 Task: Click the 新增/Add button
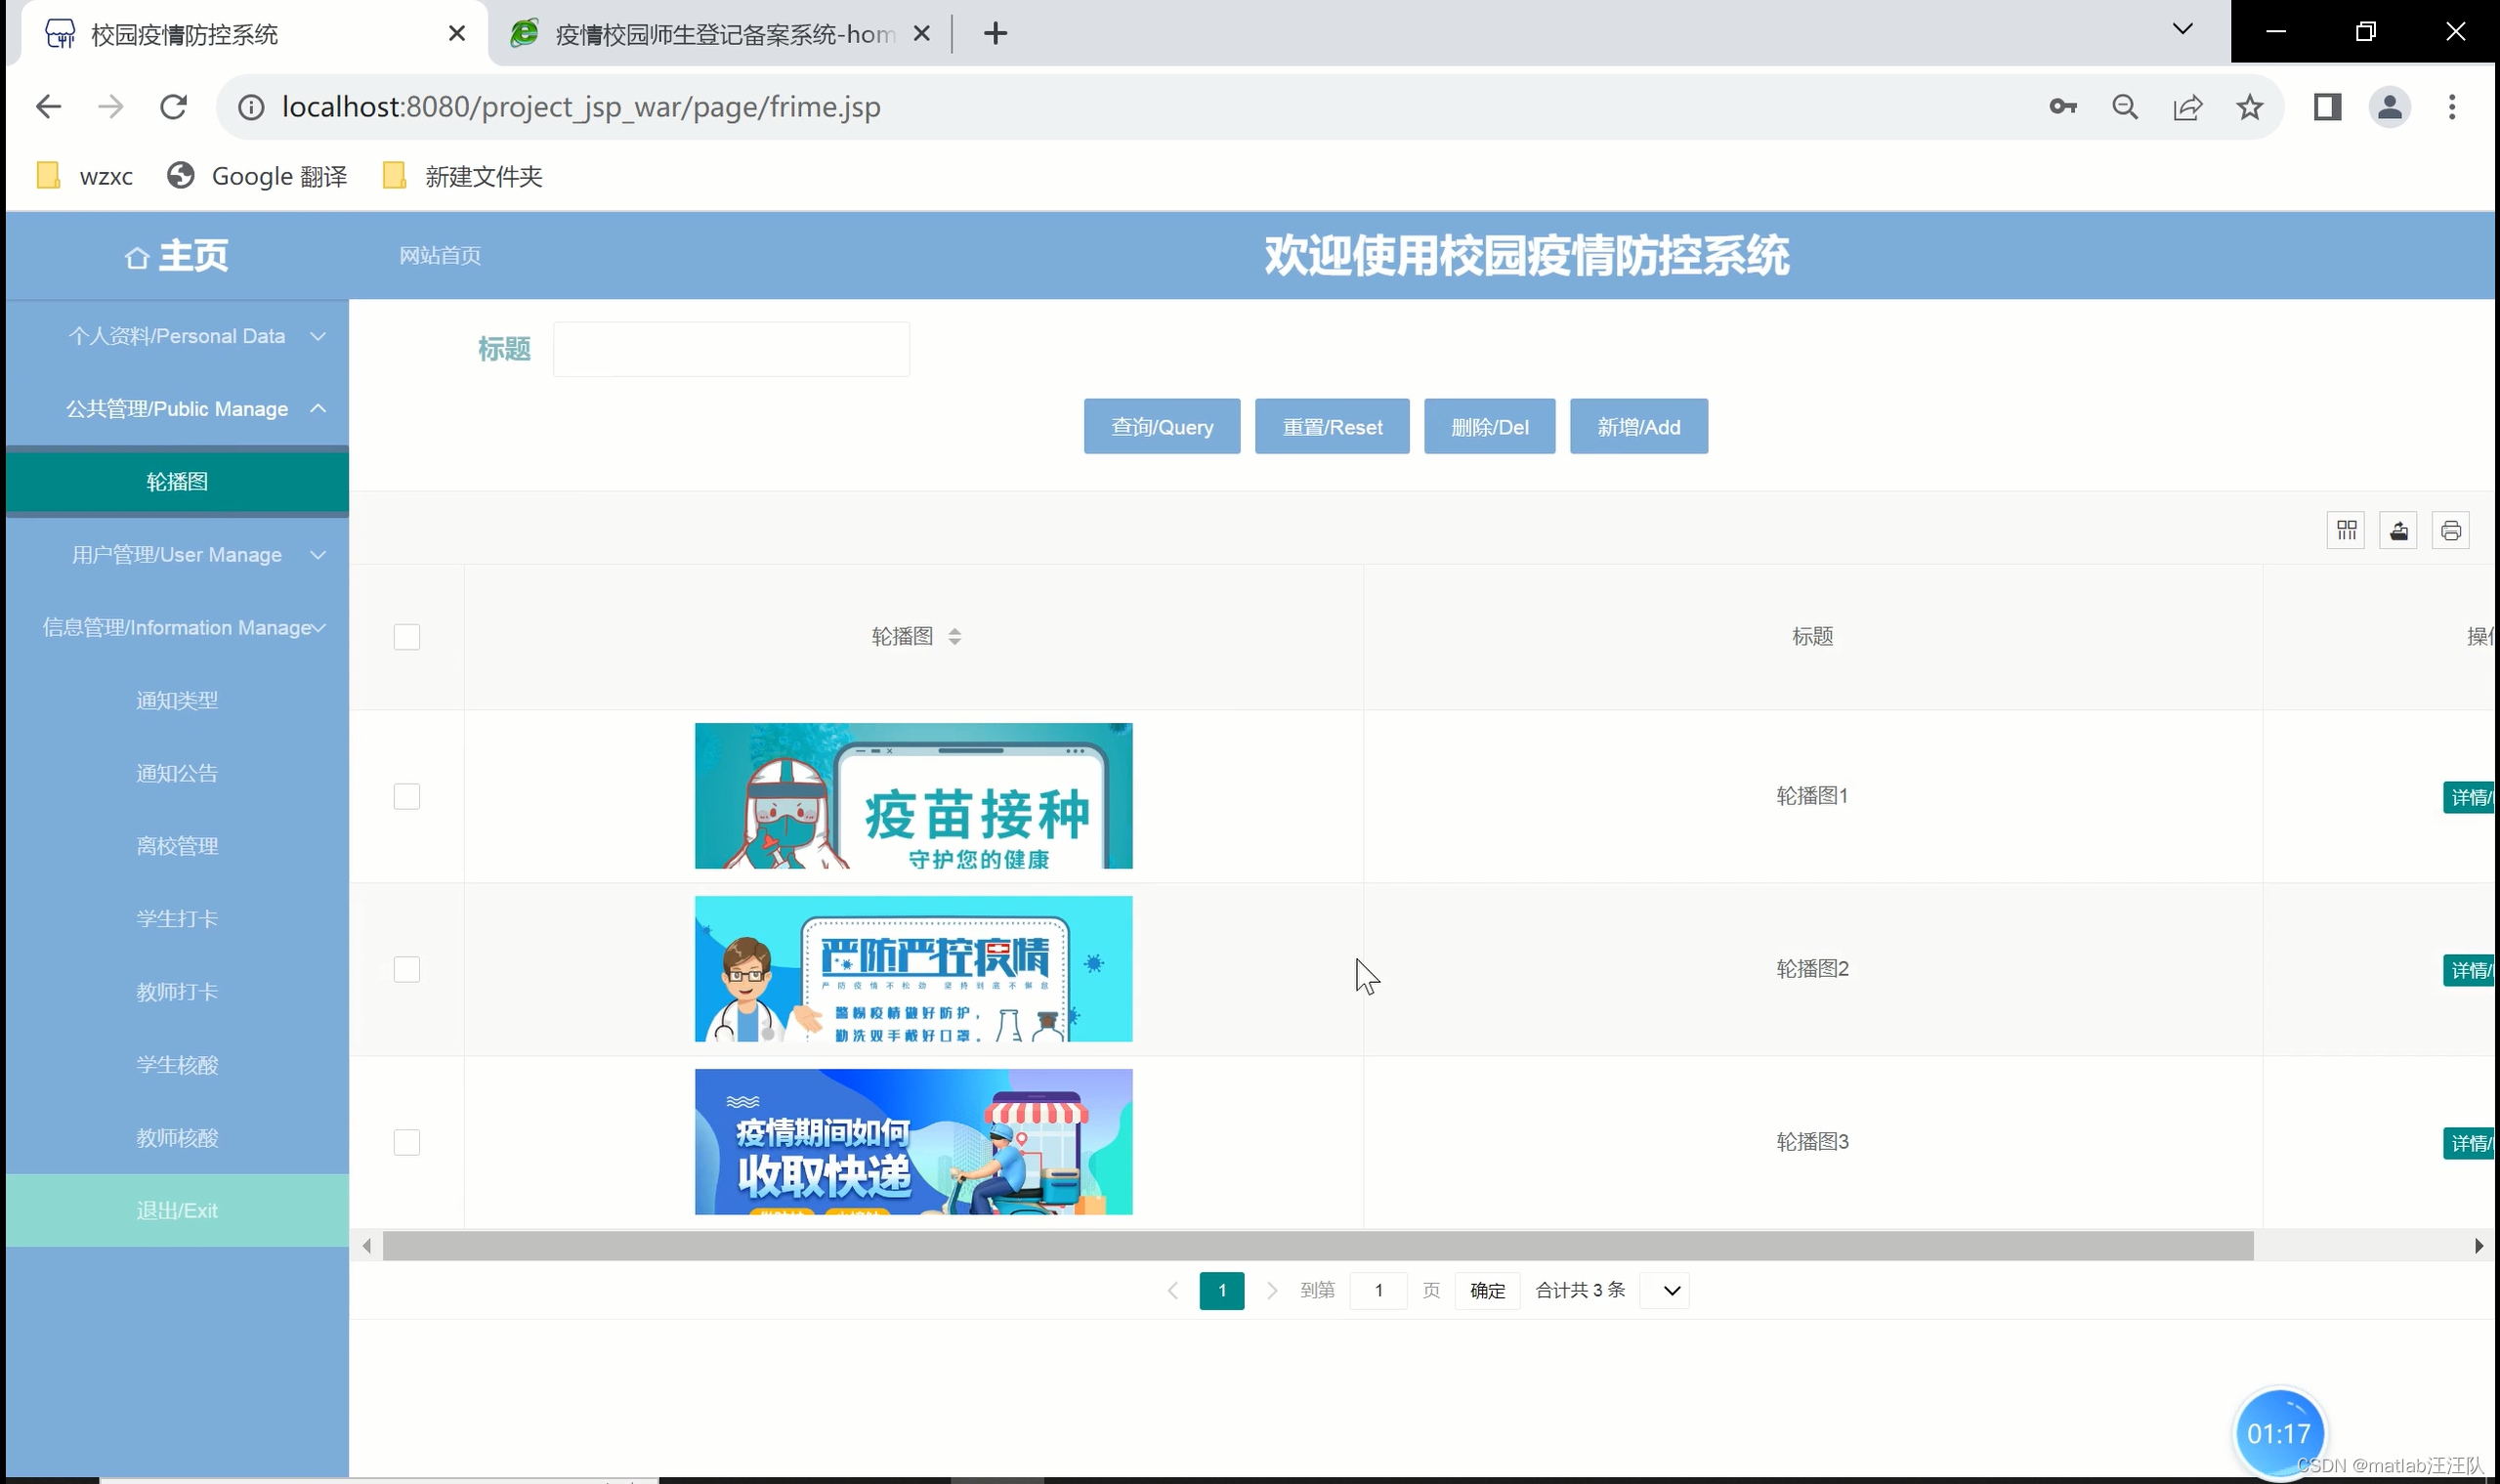click(x=1638, y=427)
